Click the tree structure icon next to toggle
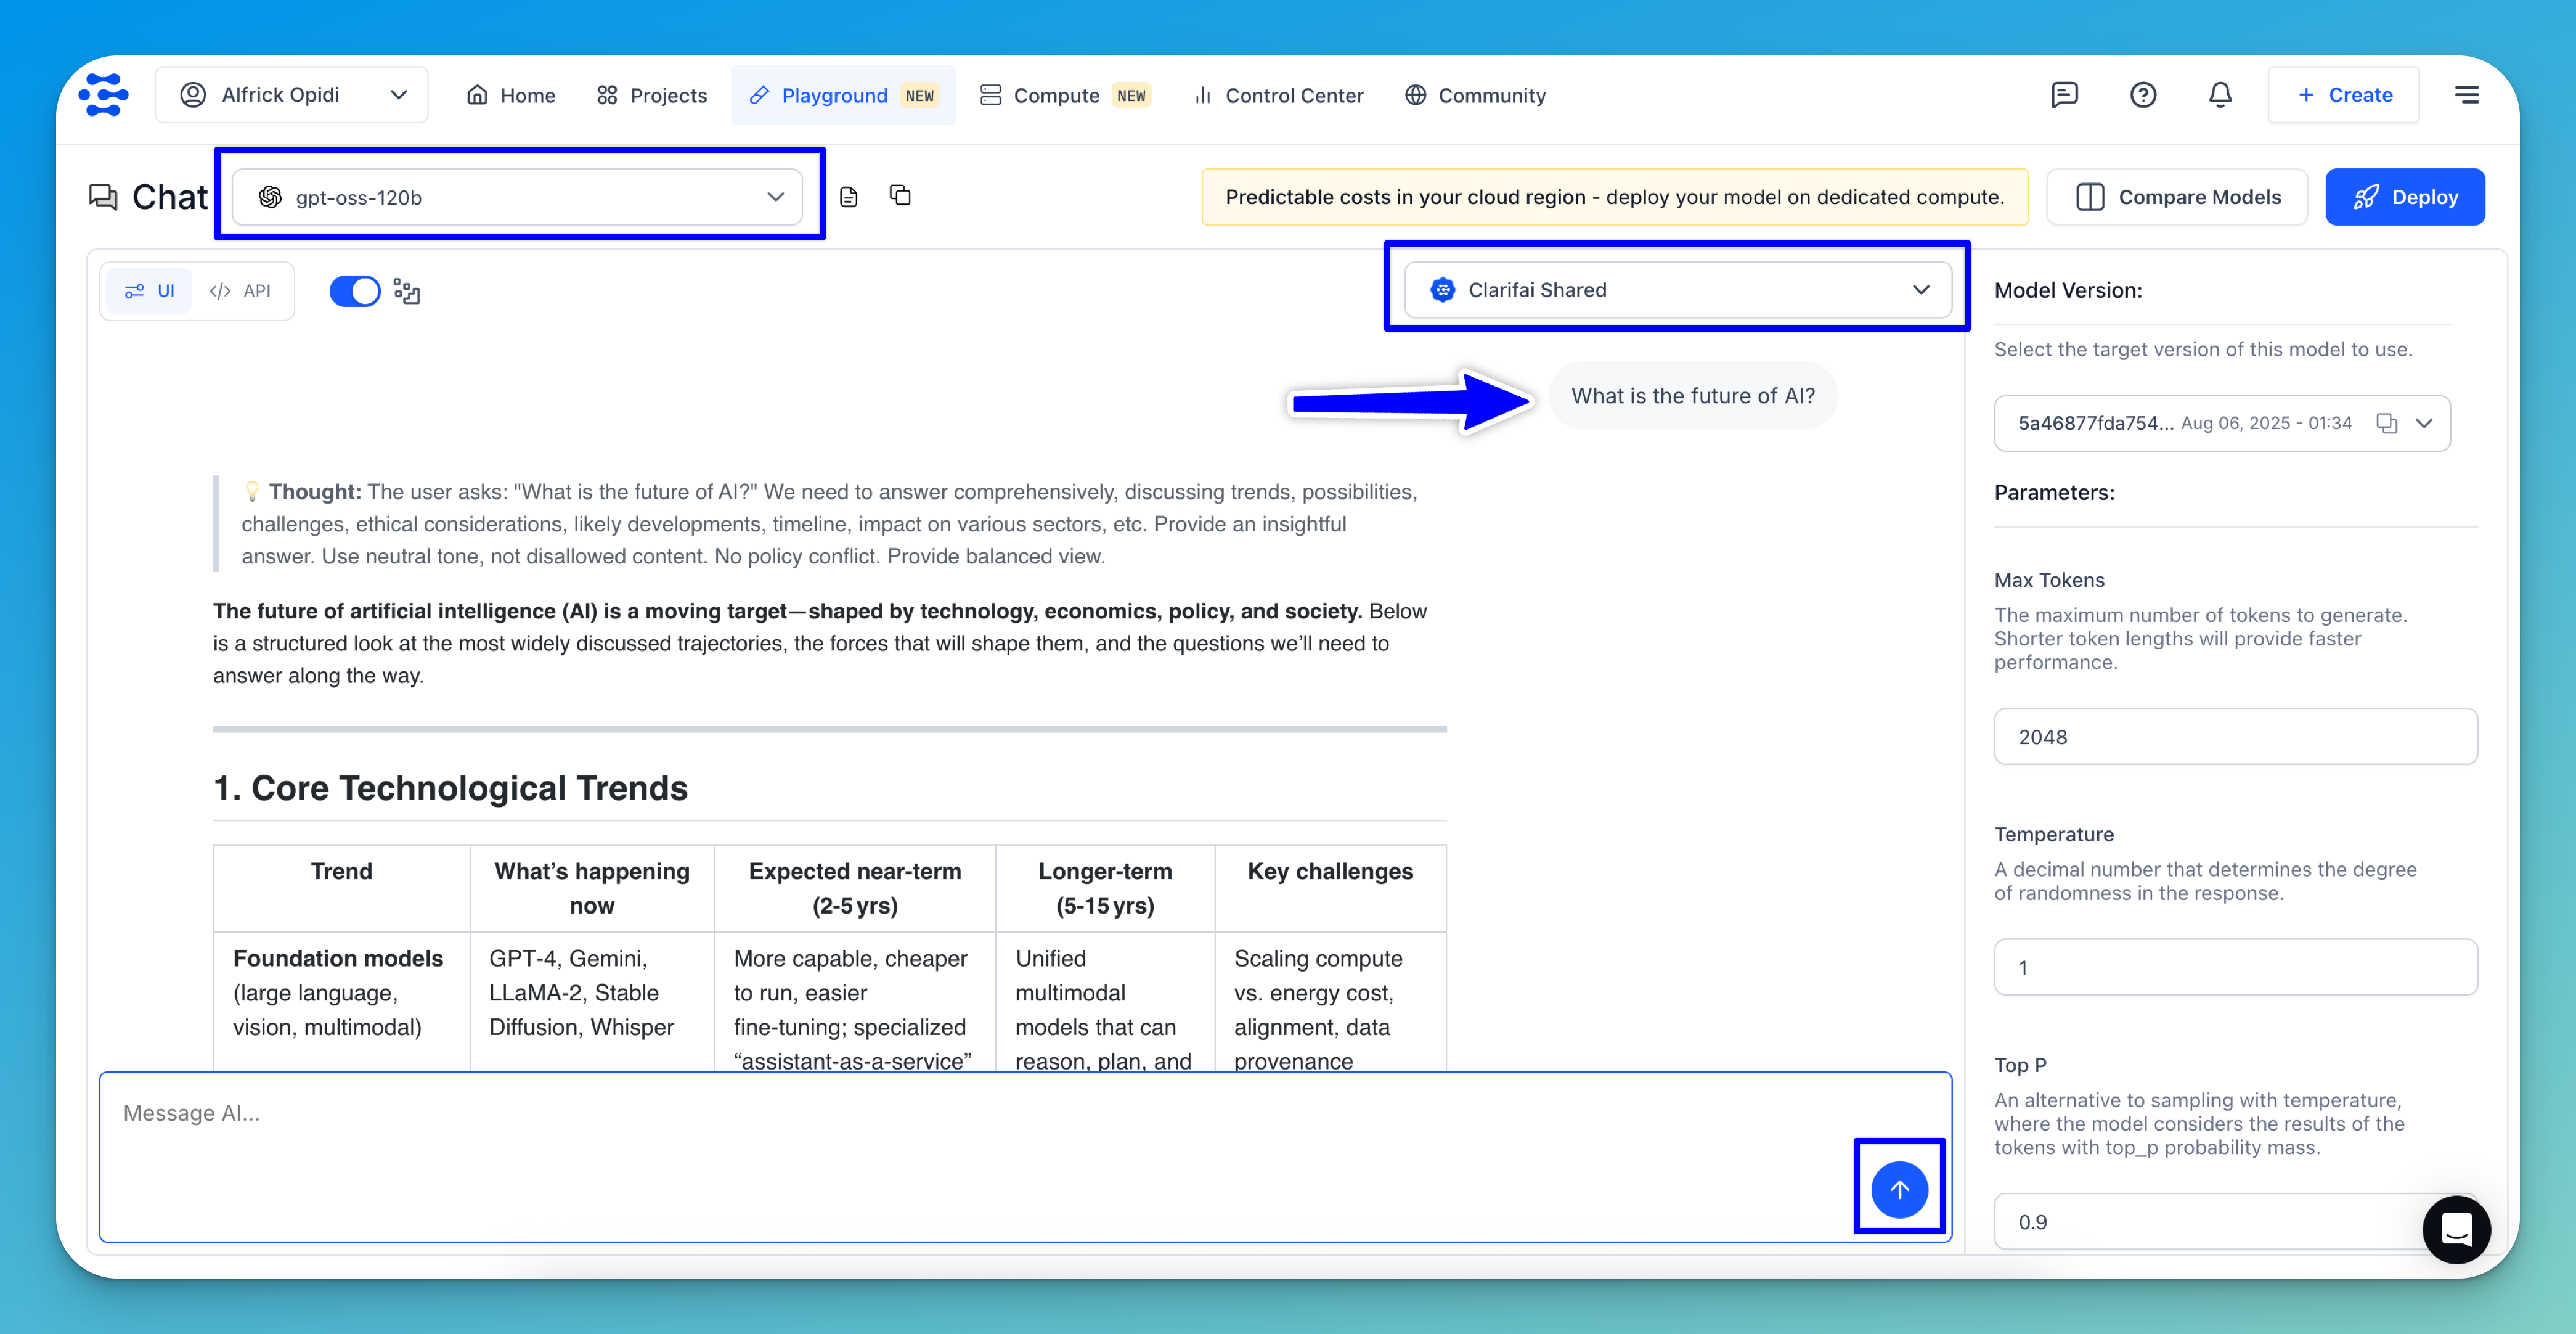 (406, 291)
